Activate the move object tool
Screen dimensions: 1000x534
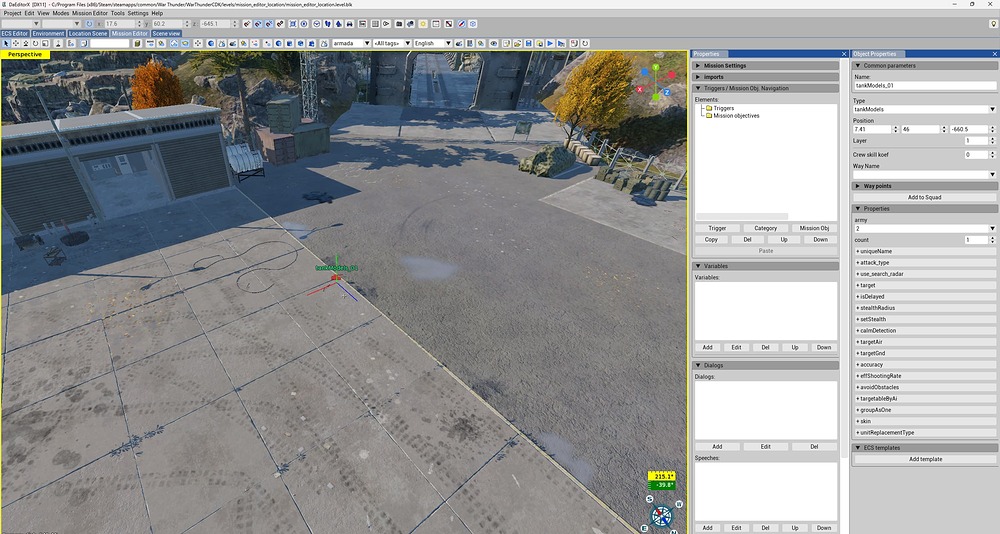tap(16, 43)
